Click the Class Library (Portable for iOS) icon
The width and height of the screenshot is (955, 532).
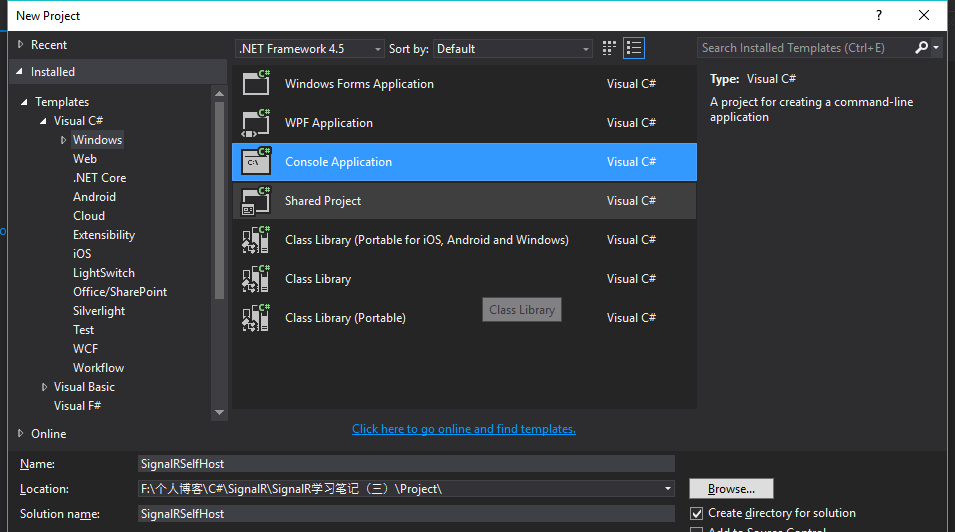256,239
